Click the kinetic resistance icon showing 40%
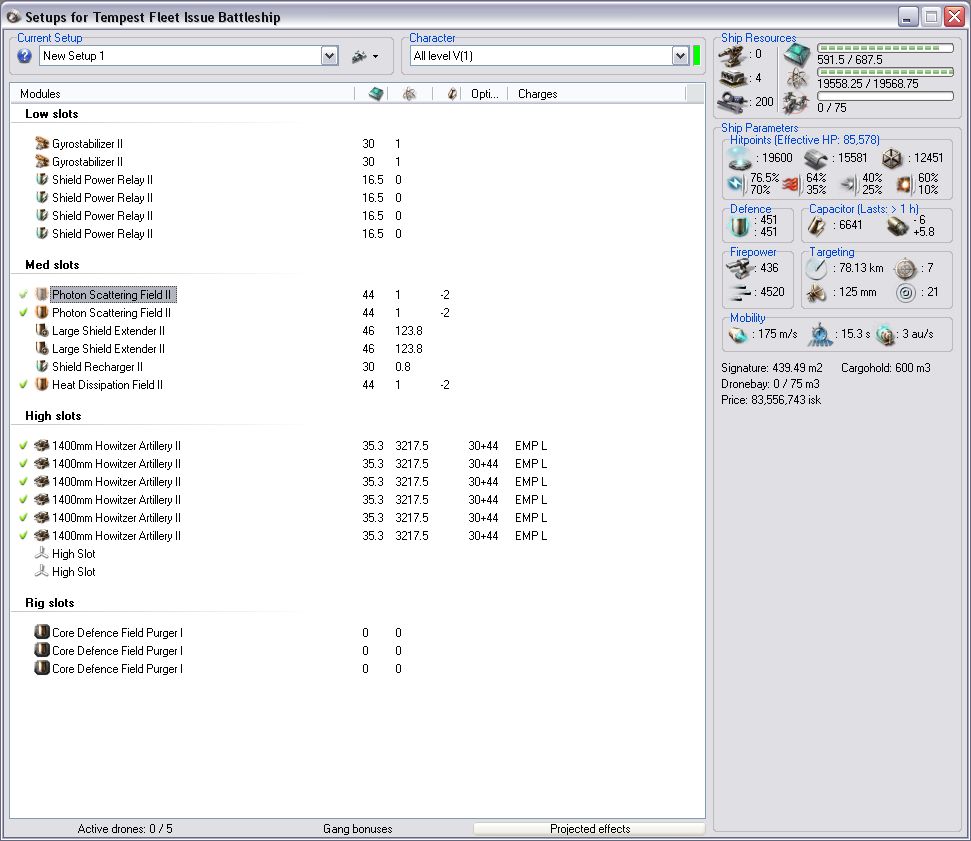This screenshot has width=971, height=841. tap(848, 183)
